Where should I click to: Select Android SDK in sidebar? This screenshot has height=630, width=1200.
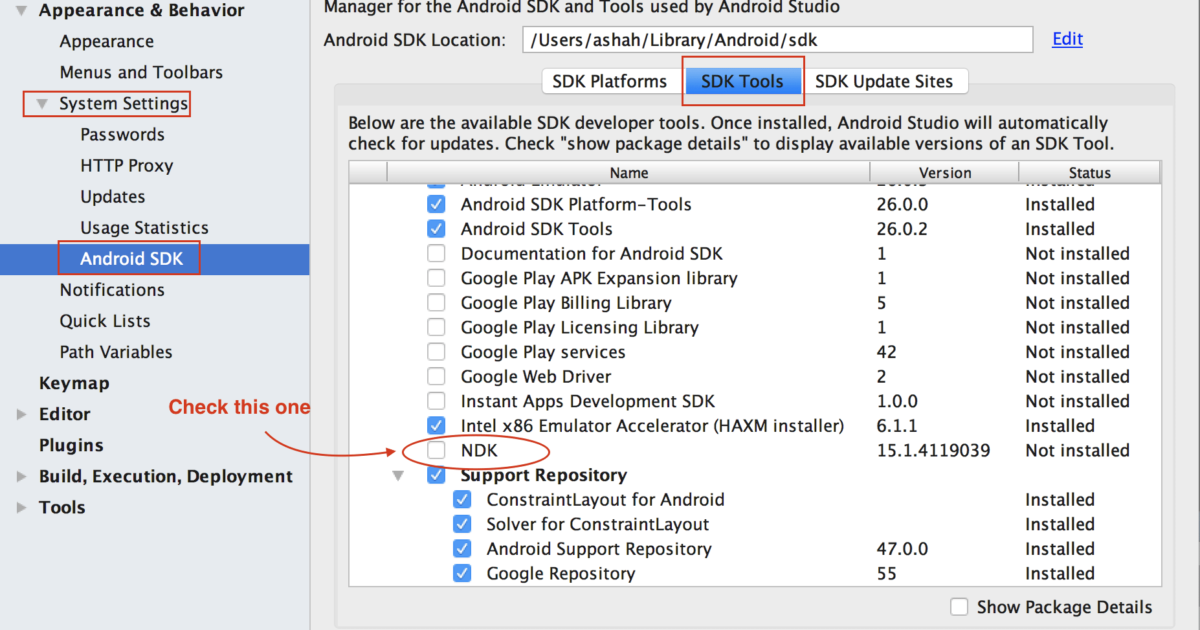click(x=131, y=259)
